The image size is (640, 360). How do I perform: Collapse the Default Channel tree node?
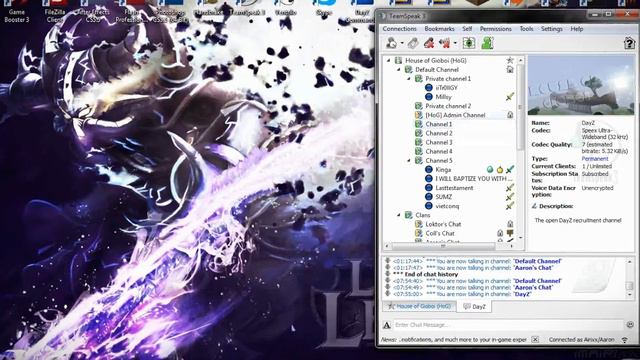(x=399, y=70)
